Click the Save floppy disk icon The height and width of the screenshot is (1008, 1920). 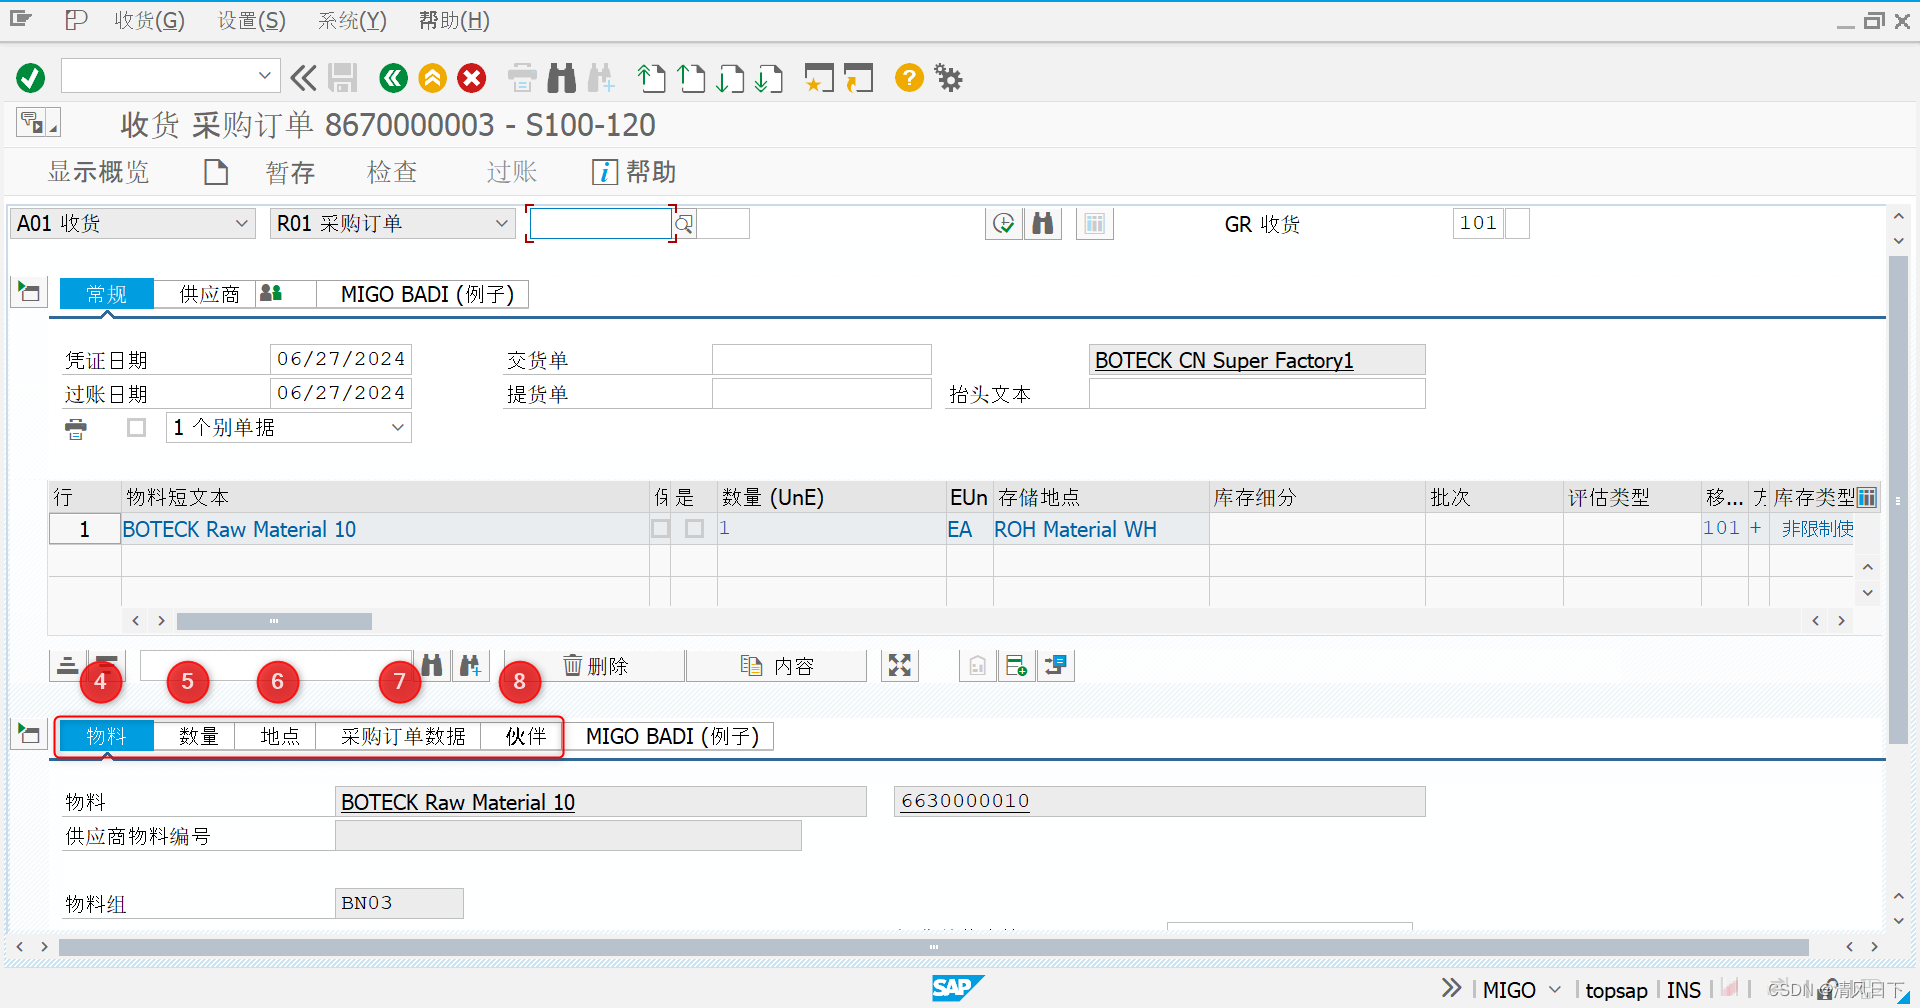point(343,78)
